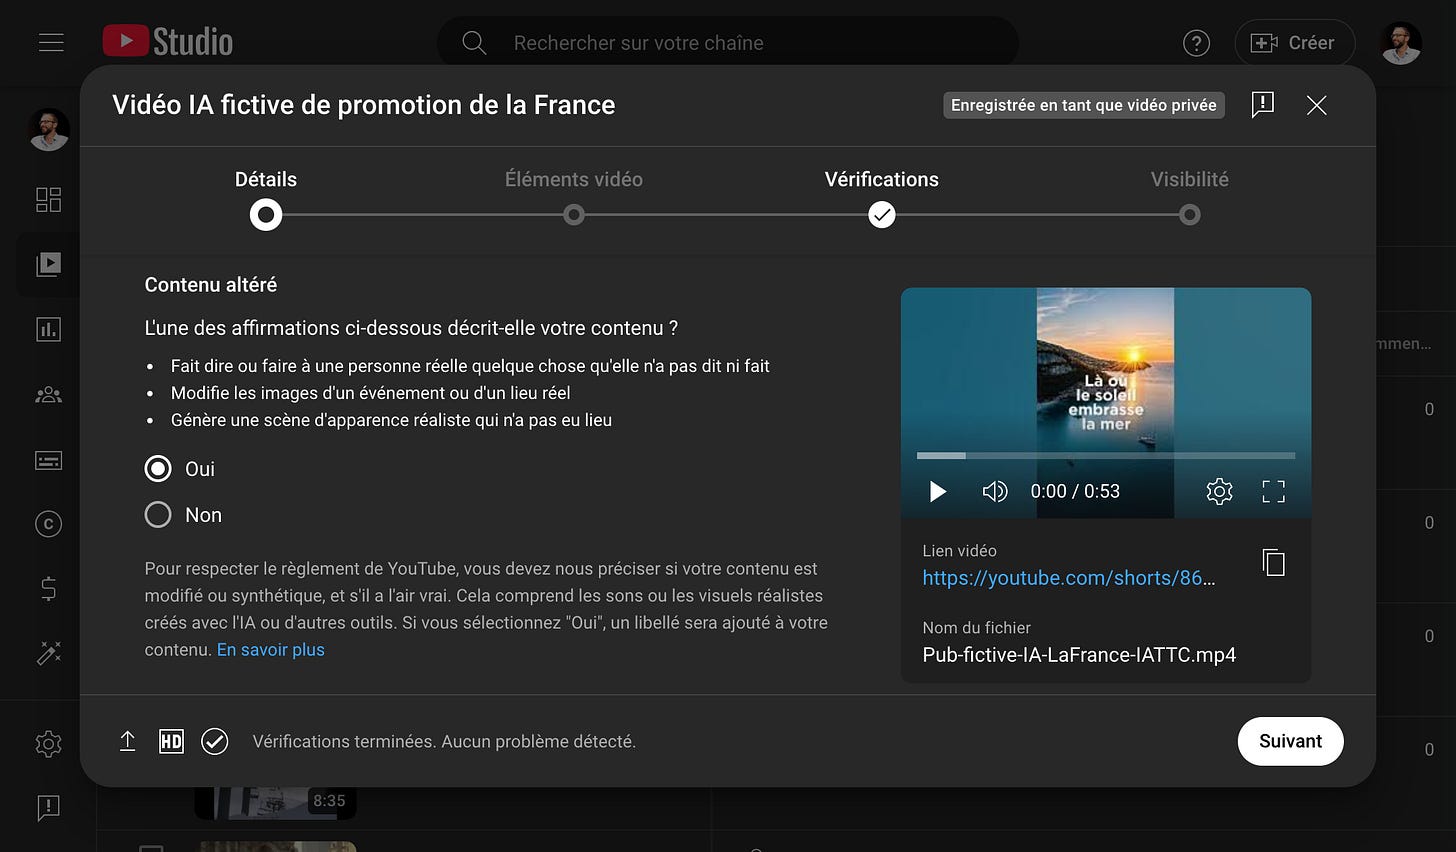Copy the video link
This screenshot has width=1456, height=852.
(x=1273, y=563)
